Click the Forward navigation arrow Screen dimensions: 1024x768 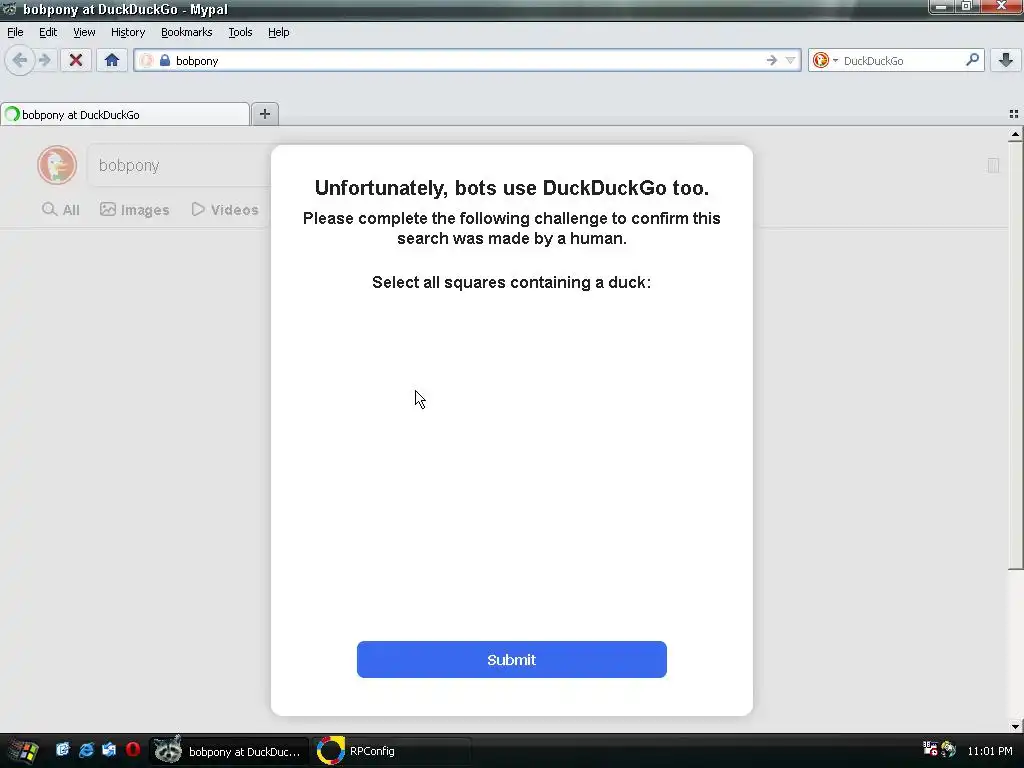[x=44, y=61]
